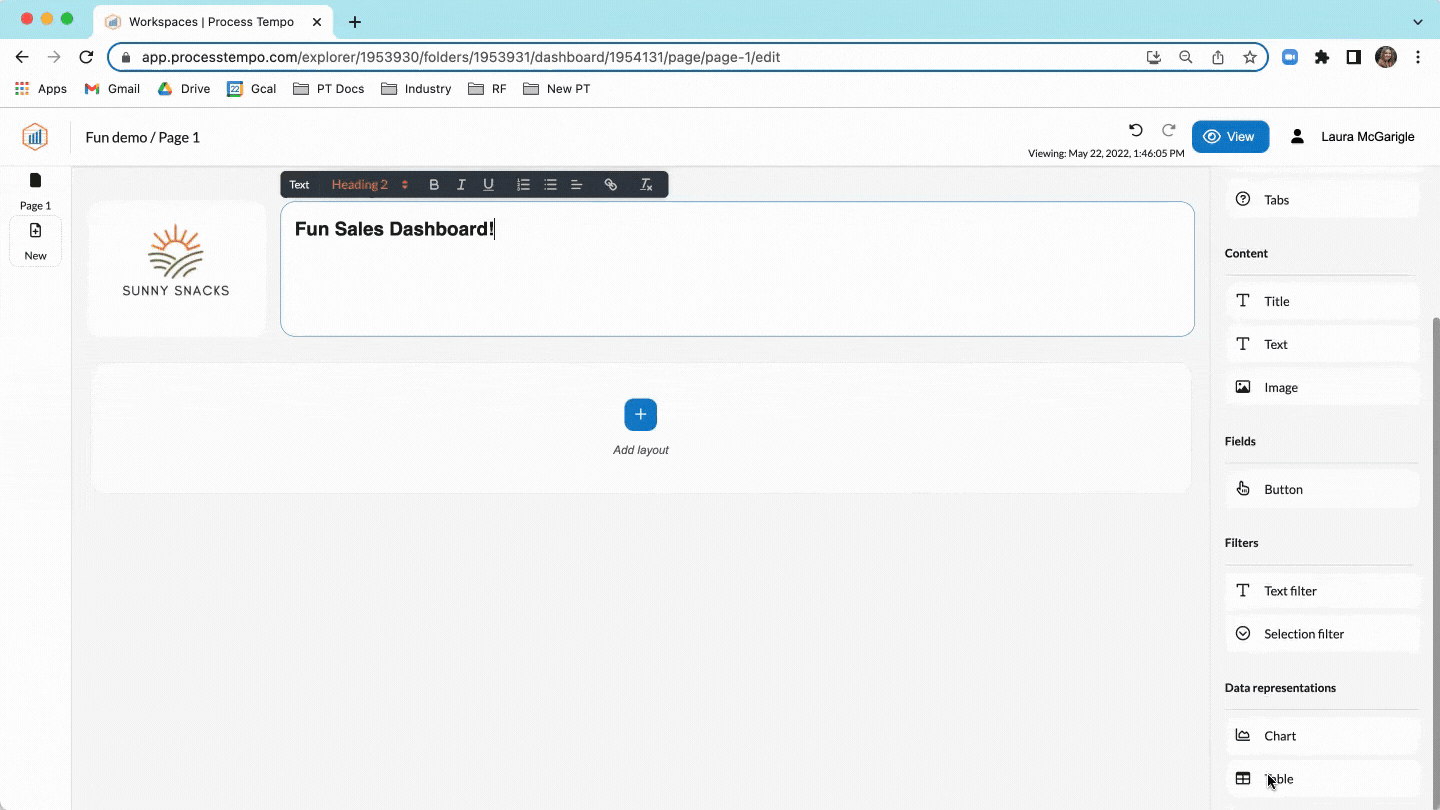Open Industry bookmark folder
This screenshot has height=810, width=1440.
417,89
